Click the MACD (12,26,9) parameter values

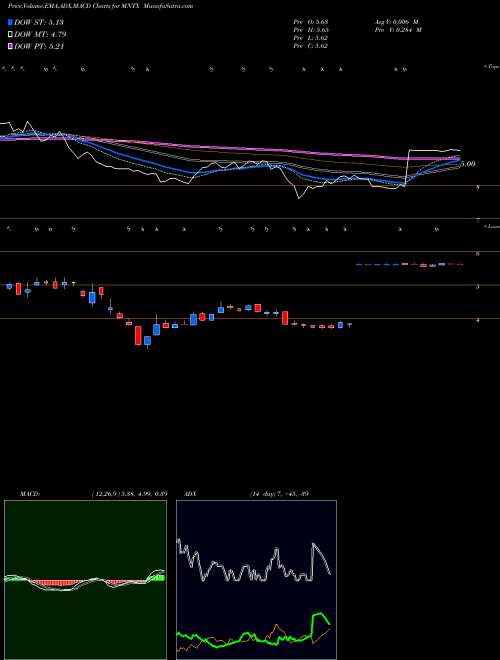pyautogui.click(x=130, y=494)
